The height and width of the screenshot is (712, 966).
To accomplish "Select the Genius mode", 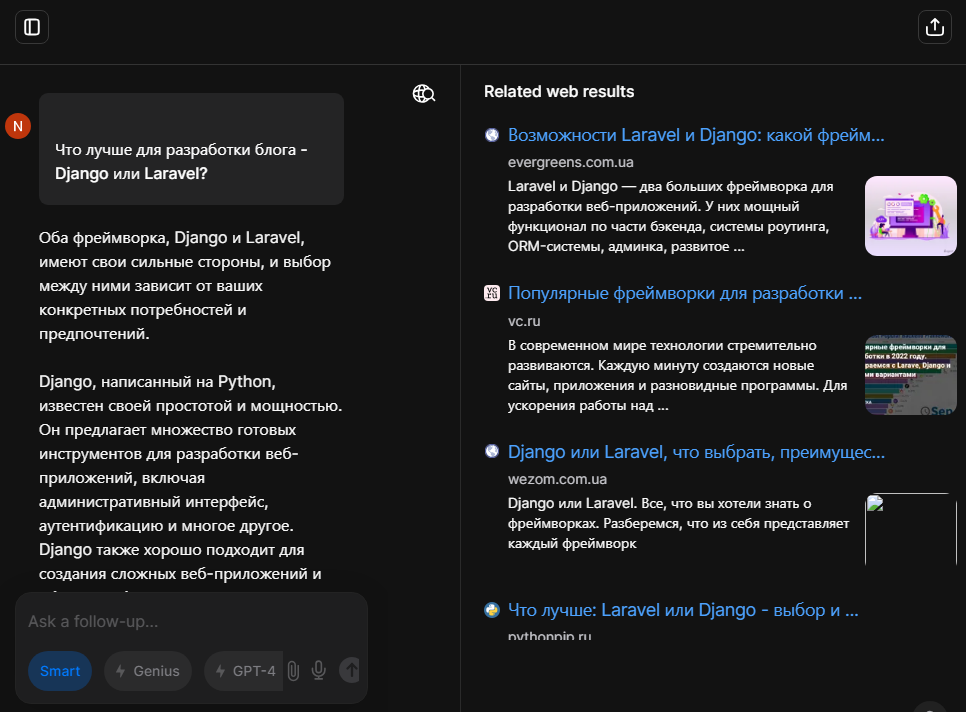I will 148,671.
